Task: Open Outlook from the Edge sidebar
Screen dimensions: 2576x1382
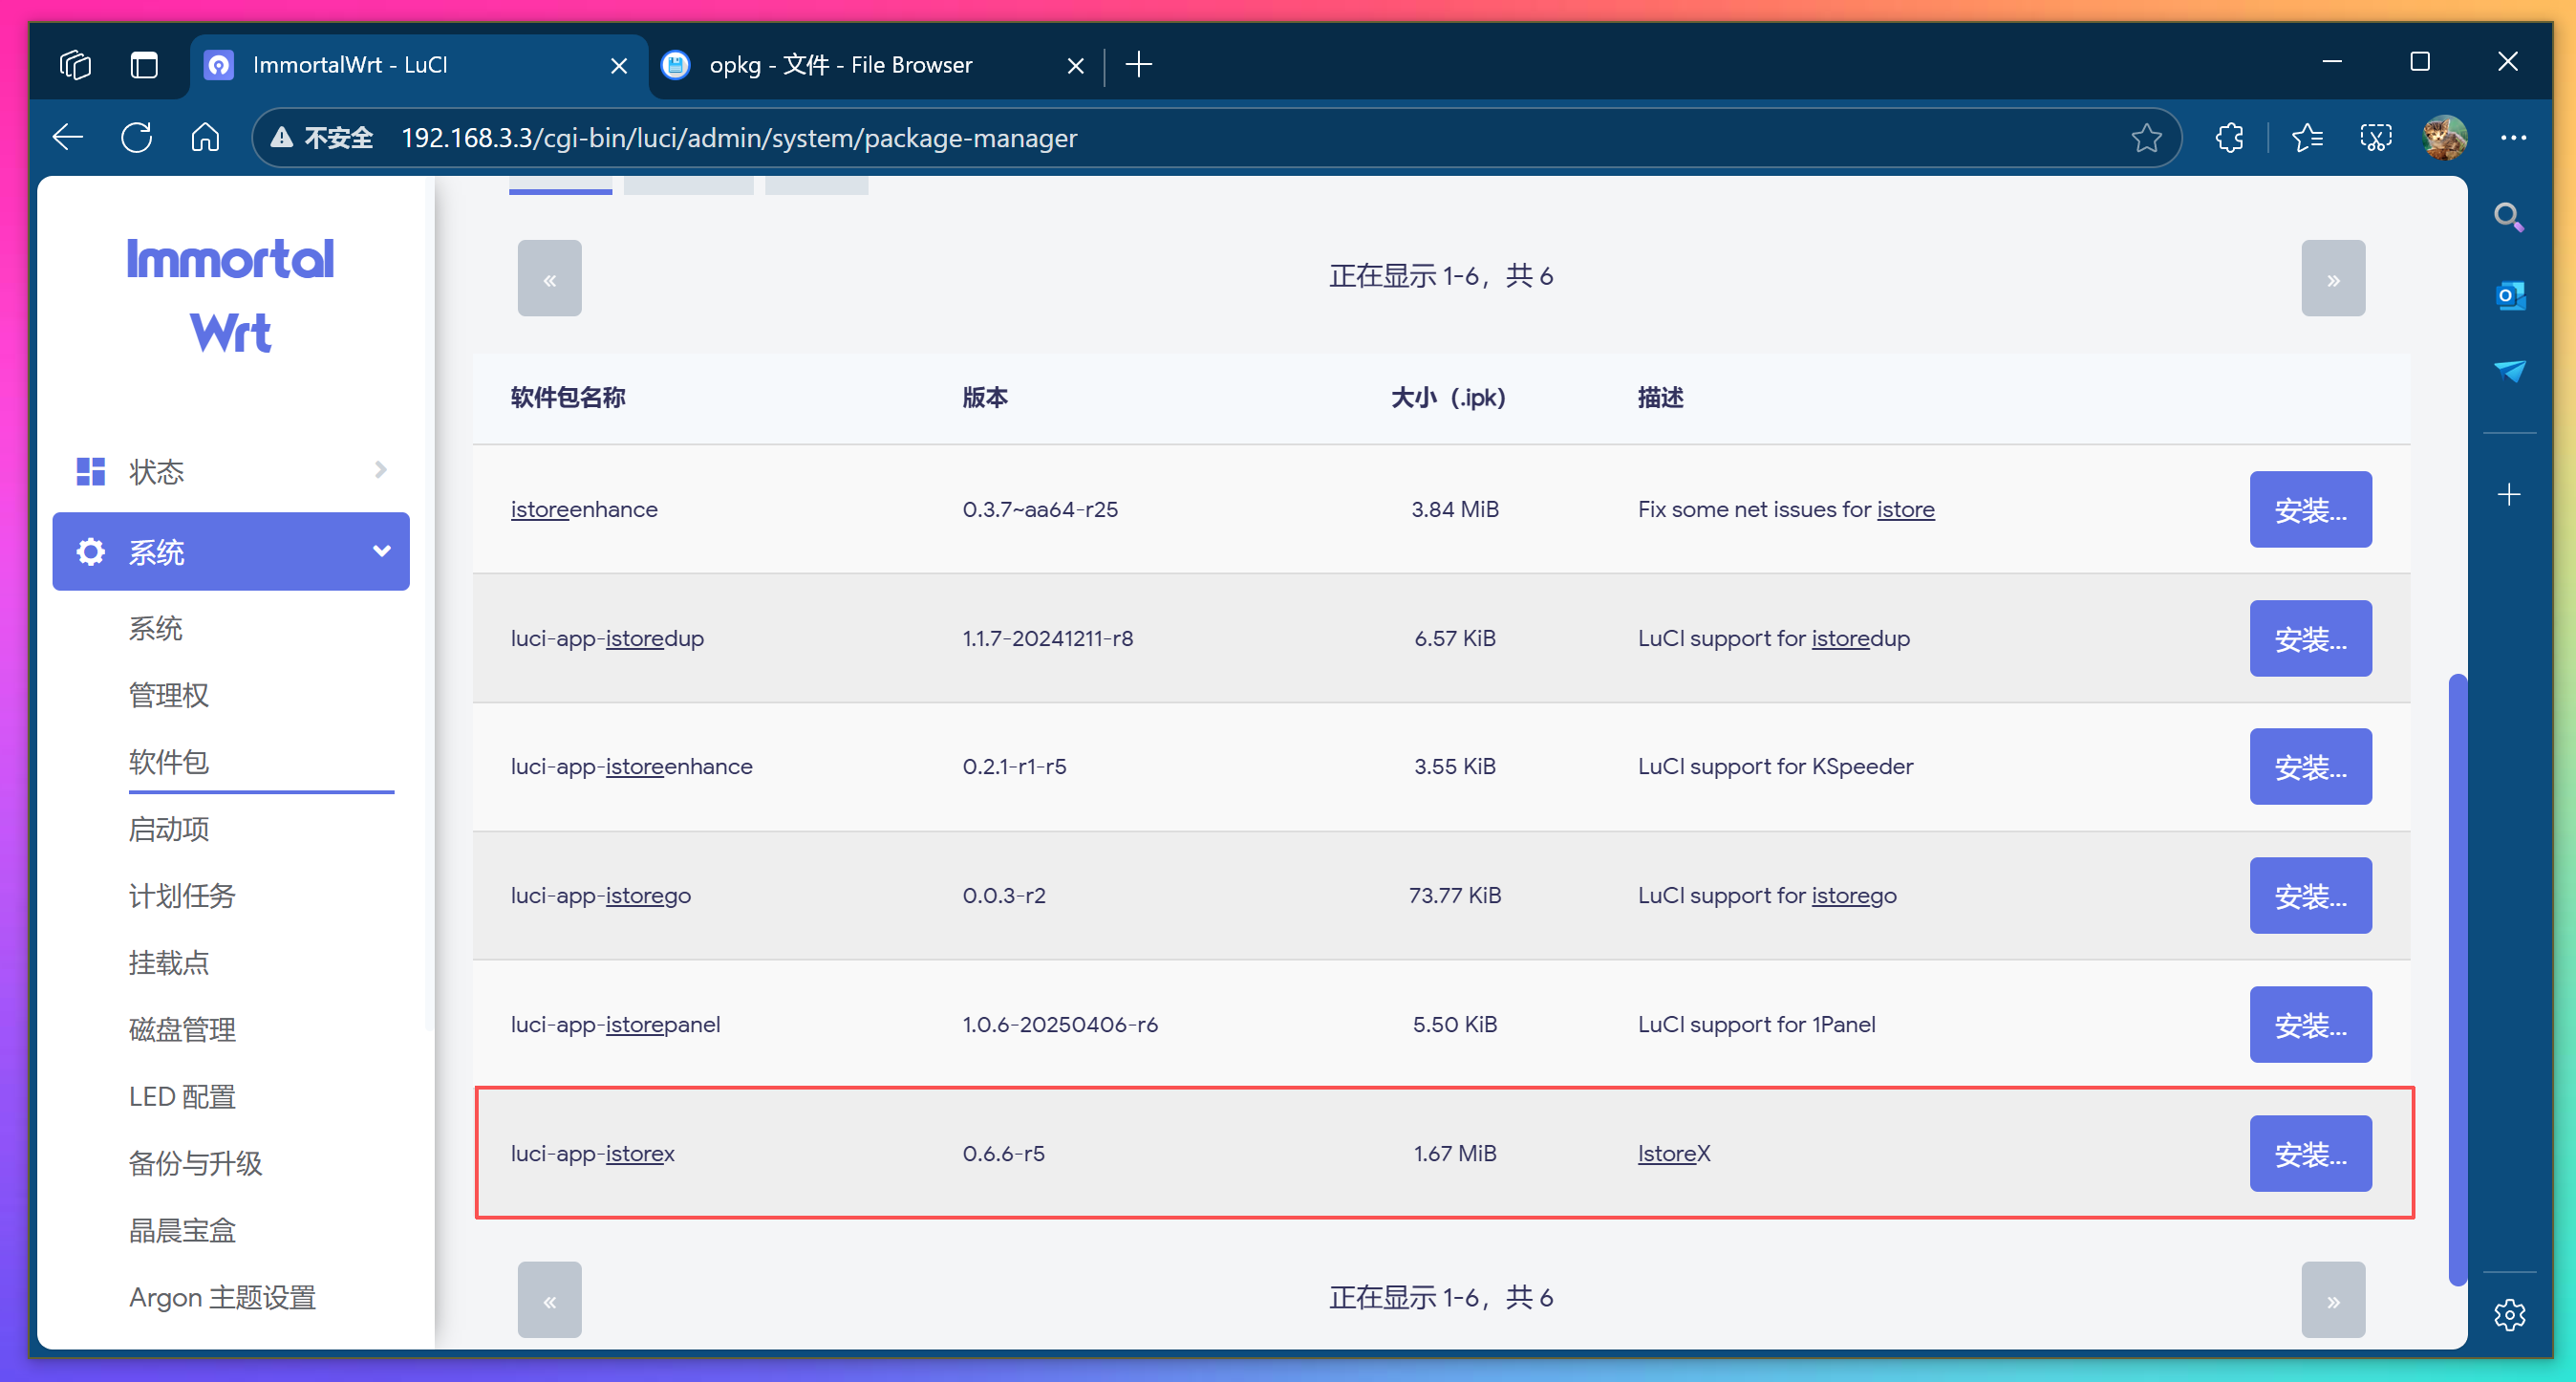Action: pos(2508,296)
